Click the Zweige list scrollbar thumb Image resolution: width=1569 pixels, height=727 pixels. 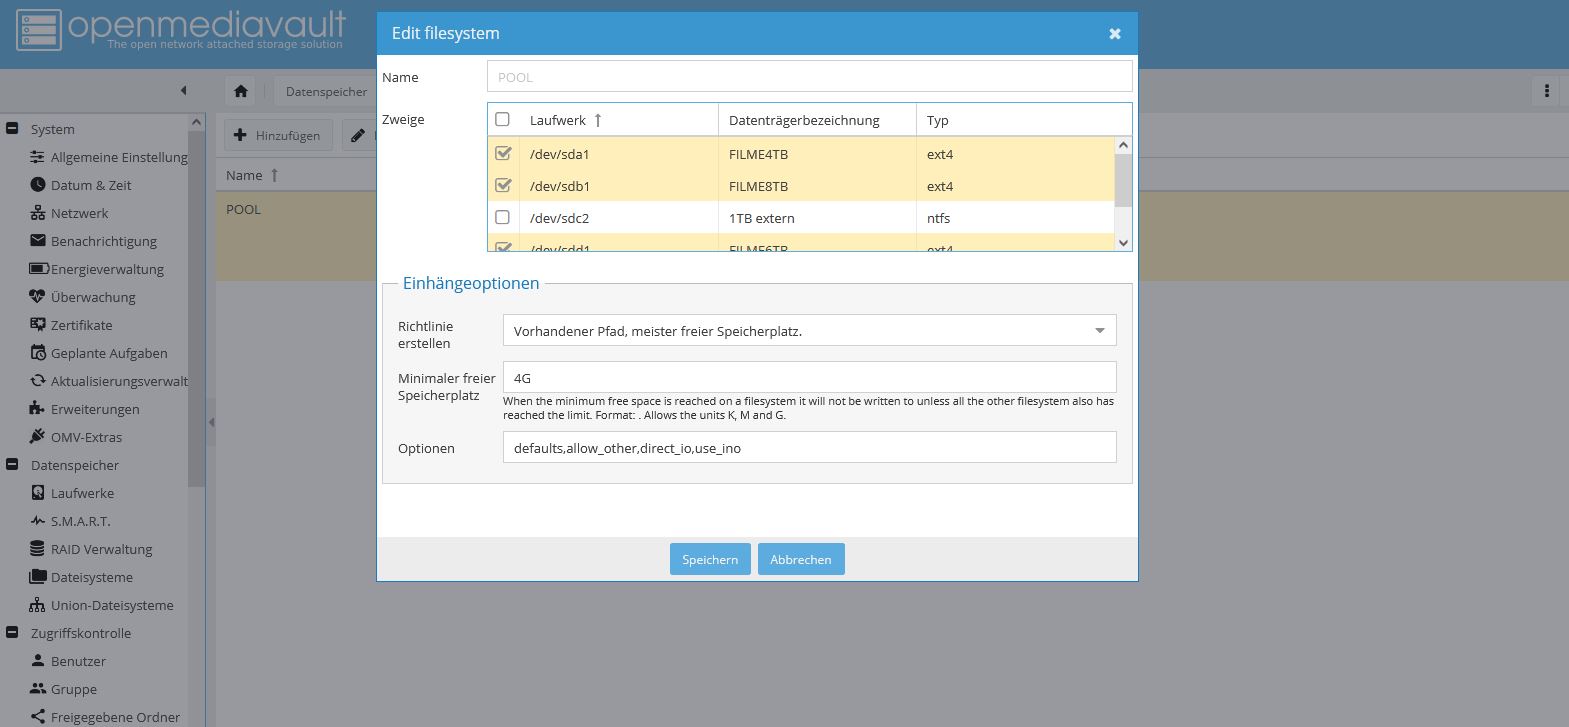(1123, 180)
